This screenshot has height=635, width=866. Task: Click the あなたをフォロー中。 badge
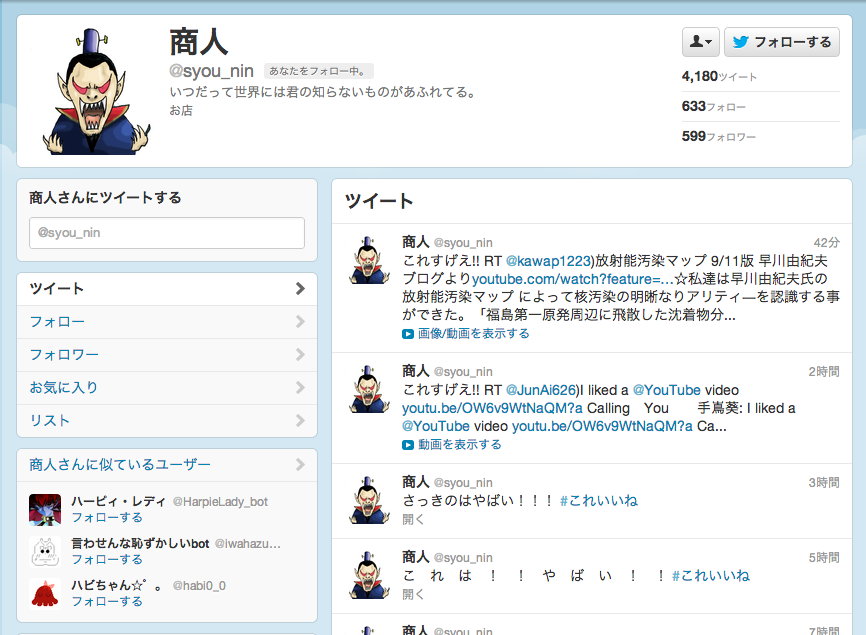[x=319, y=71]
